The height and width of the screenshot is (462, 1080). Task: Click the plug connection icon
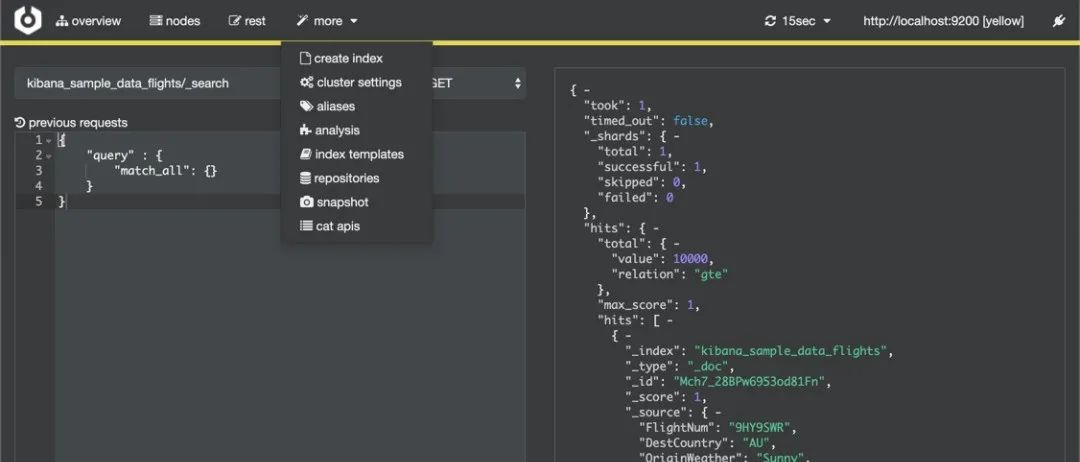click(1059, 21)
